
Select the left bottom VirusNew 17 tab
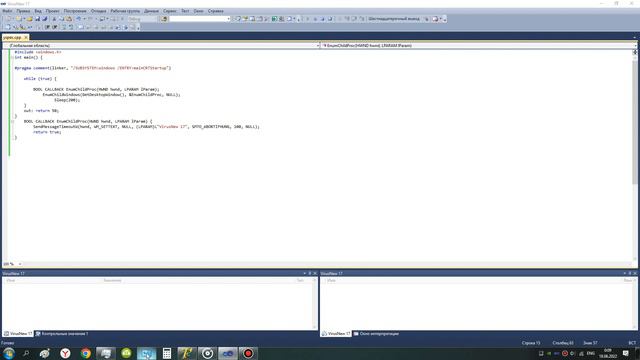tap(18, 334)
